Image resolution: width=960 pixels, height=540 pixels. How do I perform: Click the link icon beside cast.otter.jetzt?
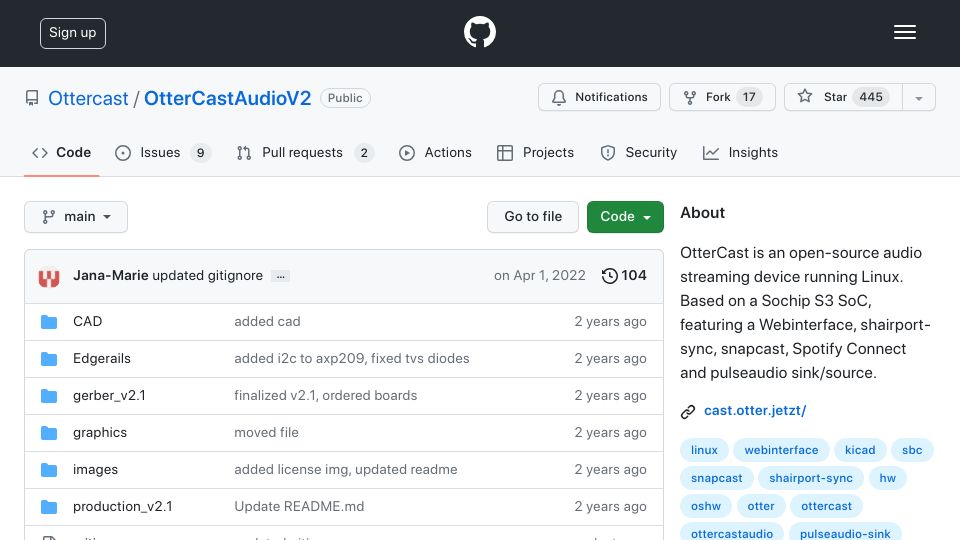click(x=688, y=411)
